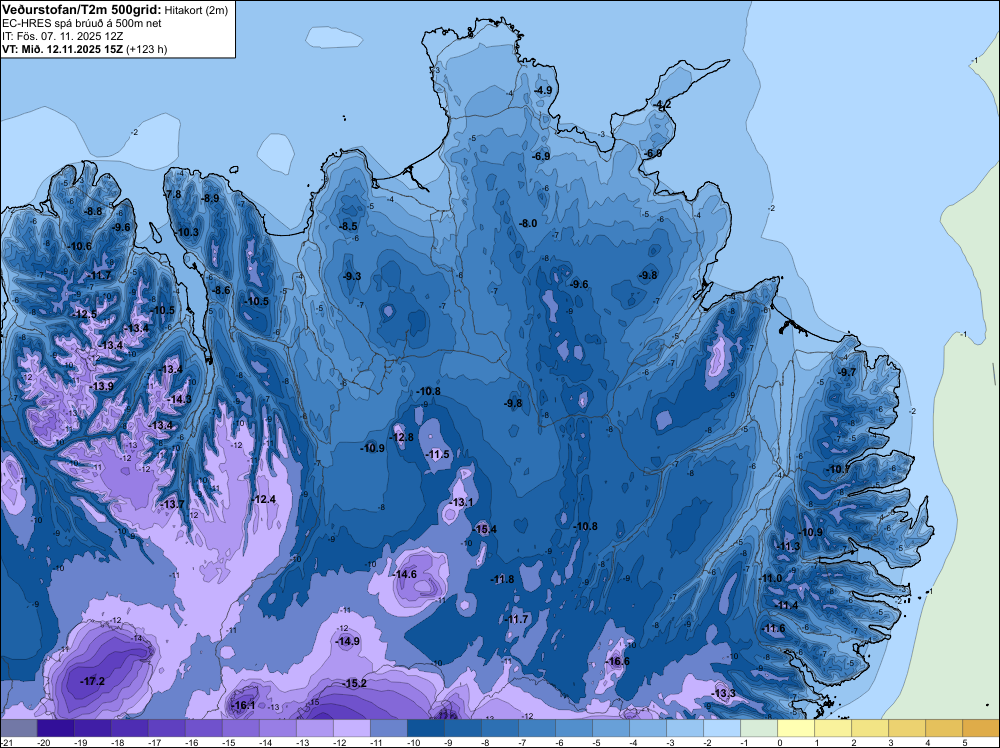Click the -11.3 temperature value
The width and height of the screenshot is (1000, 748).
click(788, 546)
